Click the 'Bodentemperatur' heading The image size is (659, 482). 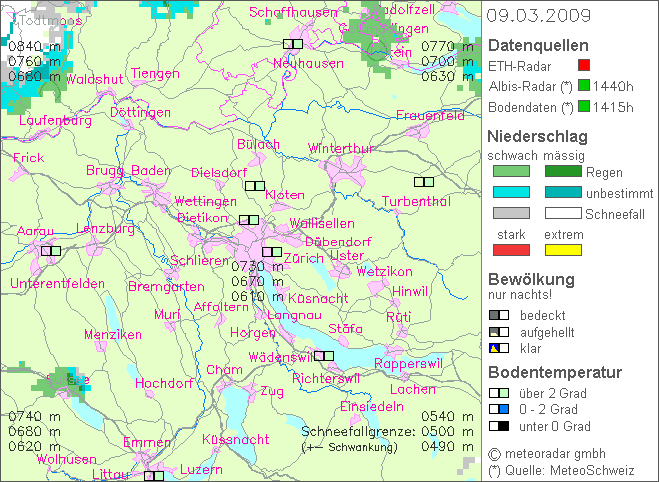[555, 372]
